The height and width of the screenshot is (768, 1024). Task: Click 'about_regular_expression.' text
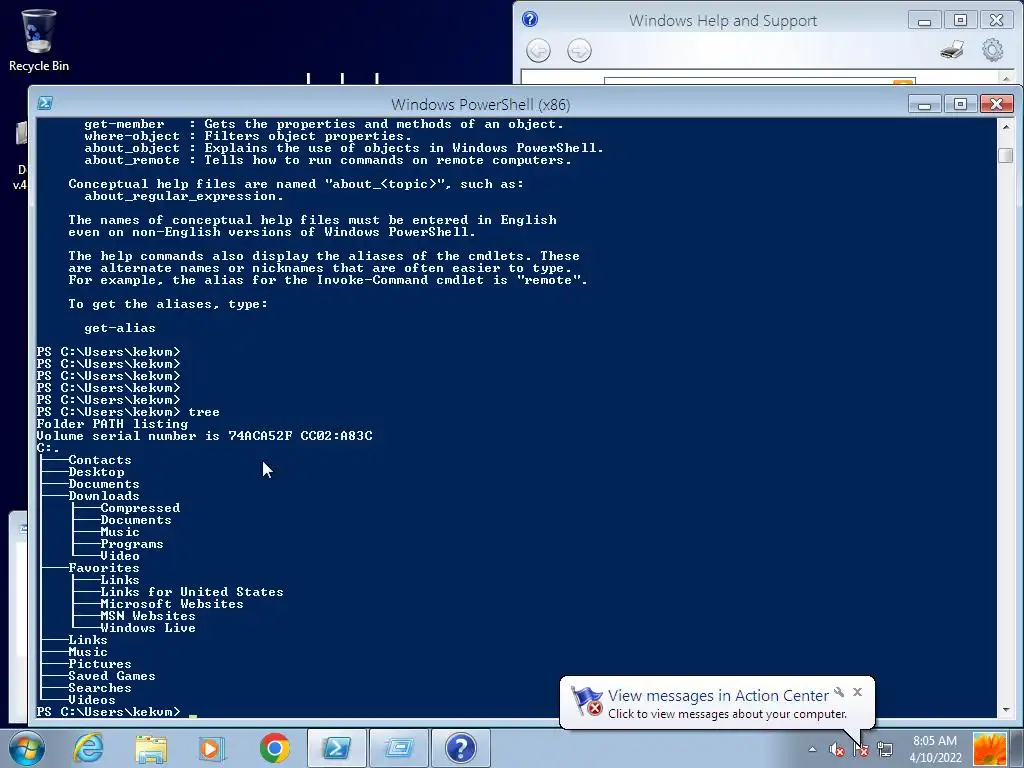(x=184, y=196)
